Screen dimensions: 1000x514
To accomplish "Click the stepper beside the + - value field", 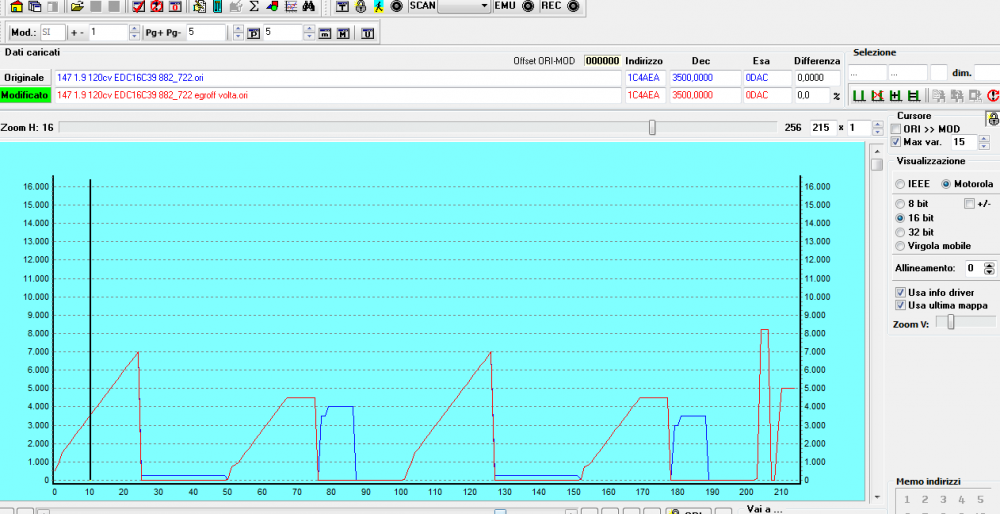I will point(134,33).
